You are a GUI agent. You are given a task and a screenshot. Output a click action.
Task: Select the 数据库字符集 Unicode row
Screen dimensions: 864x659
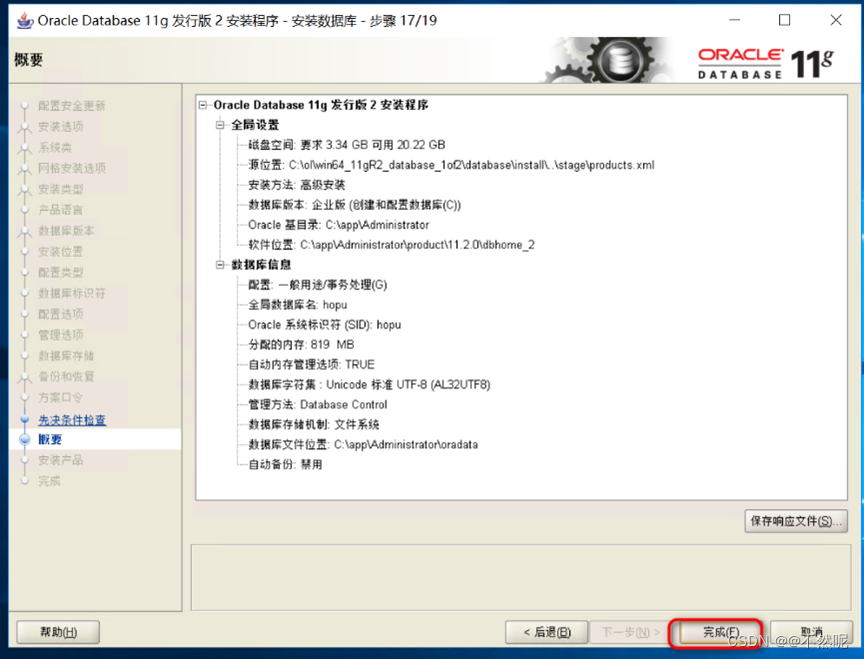369,385
